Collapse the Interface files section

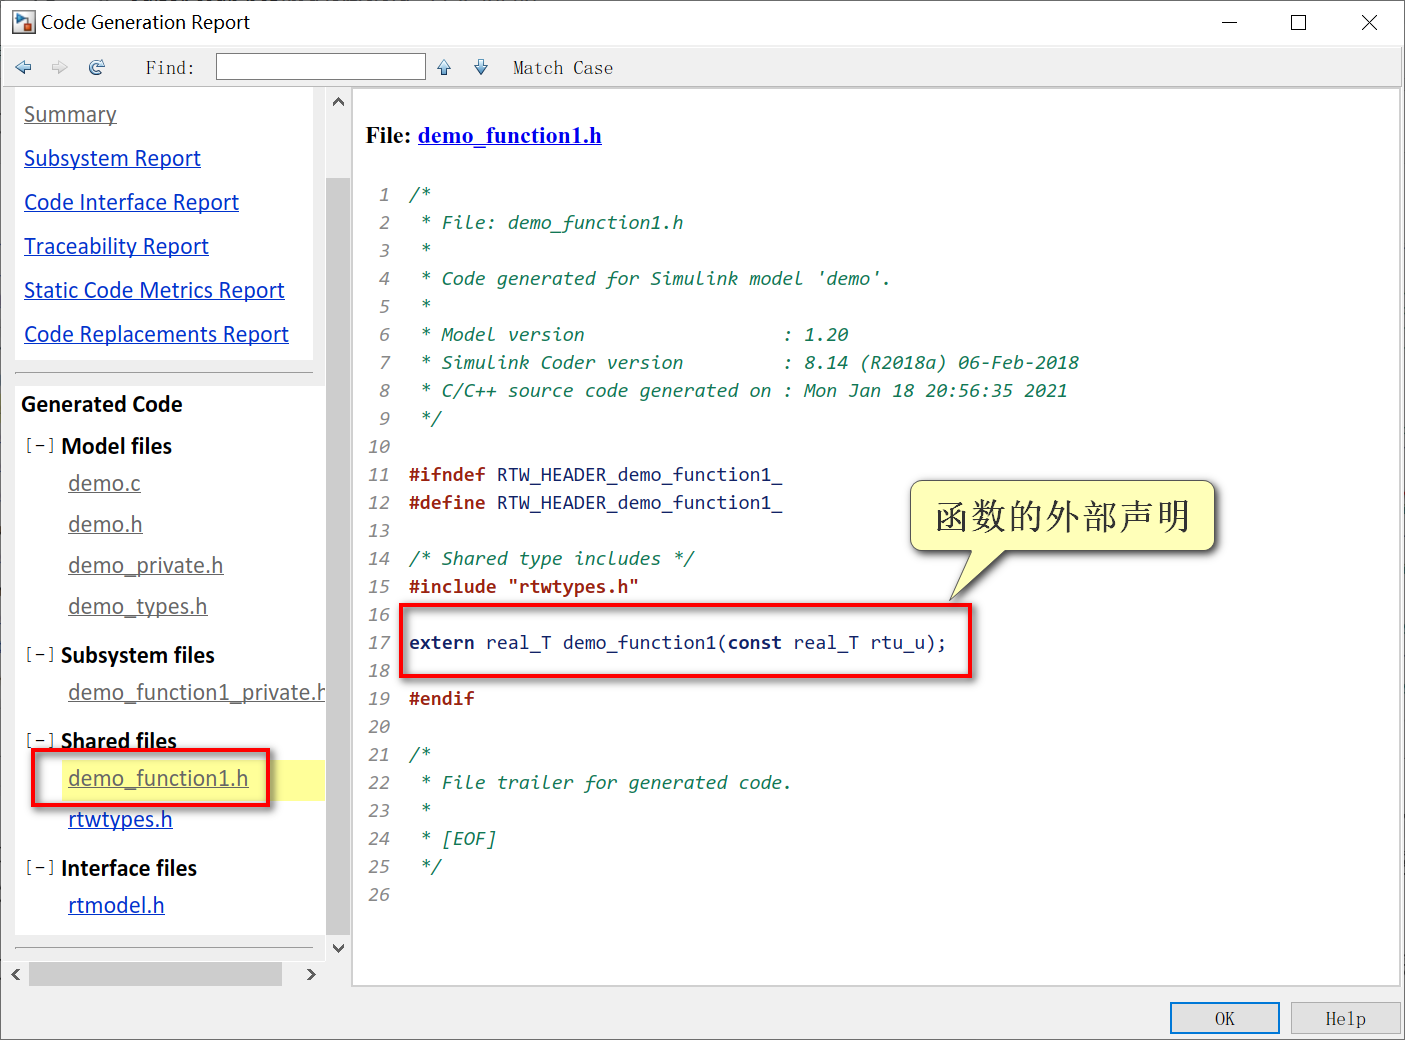pos(40,867)
